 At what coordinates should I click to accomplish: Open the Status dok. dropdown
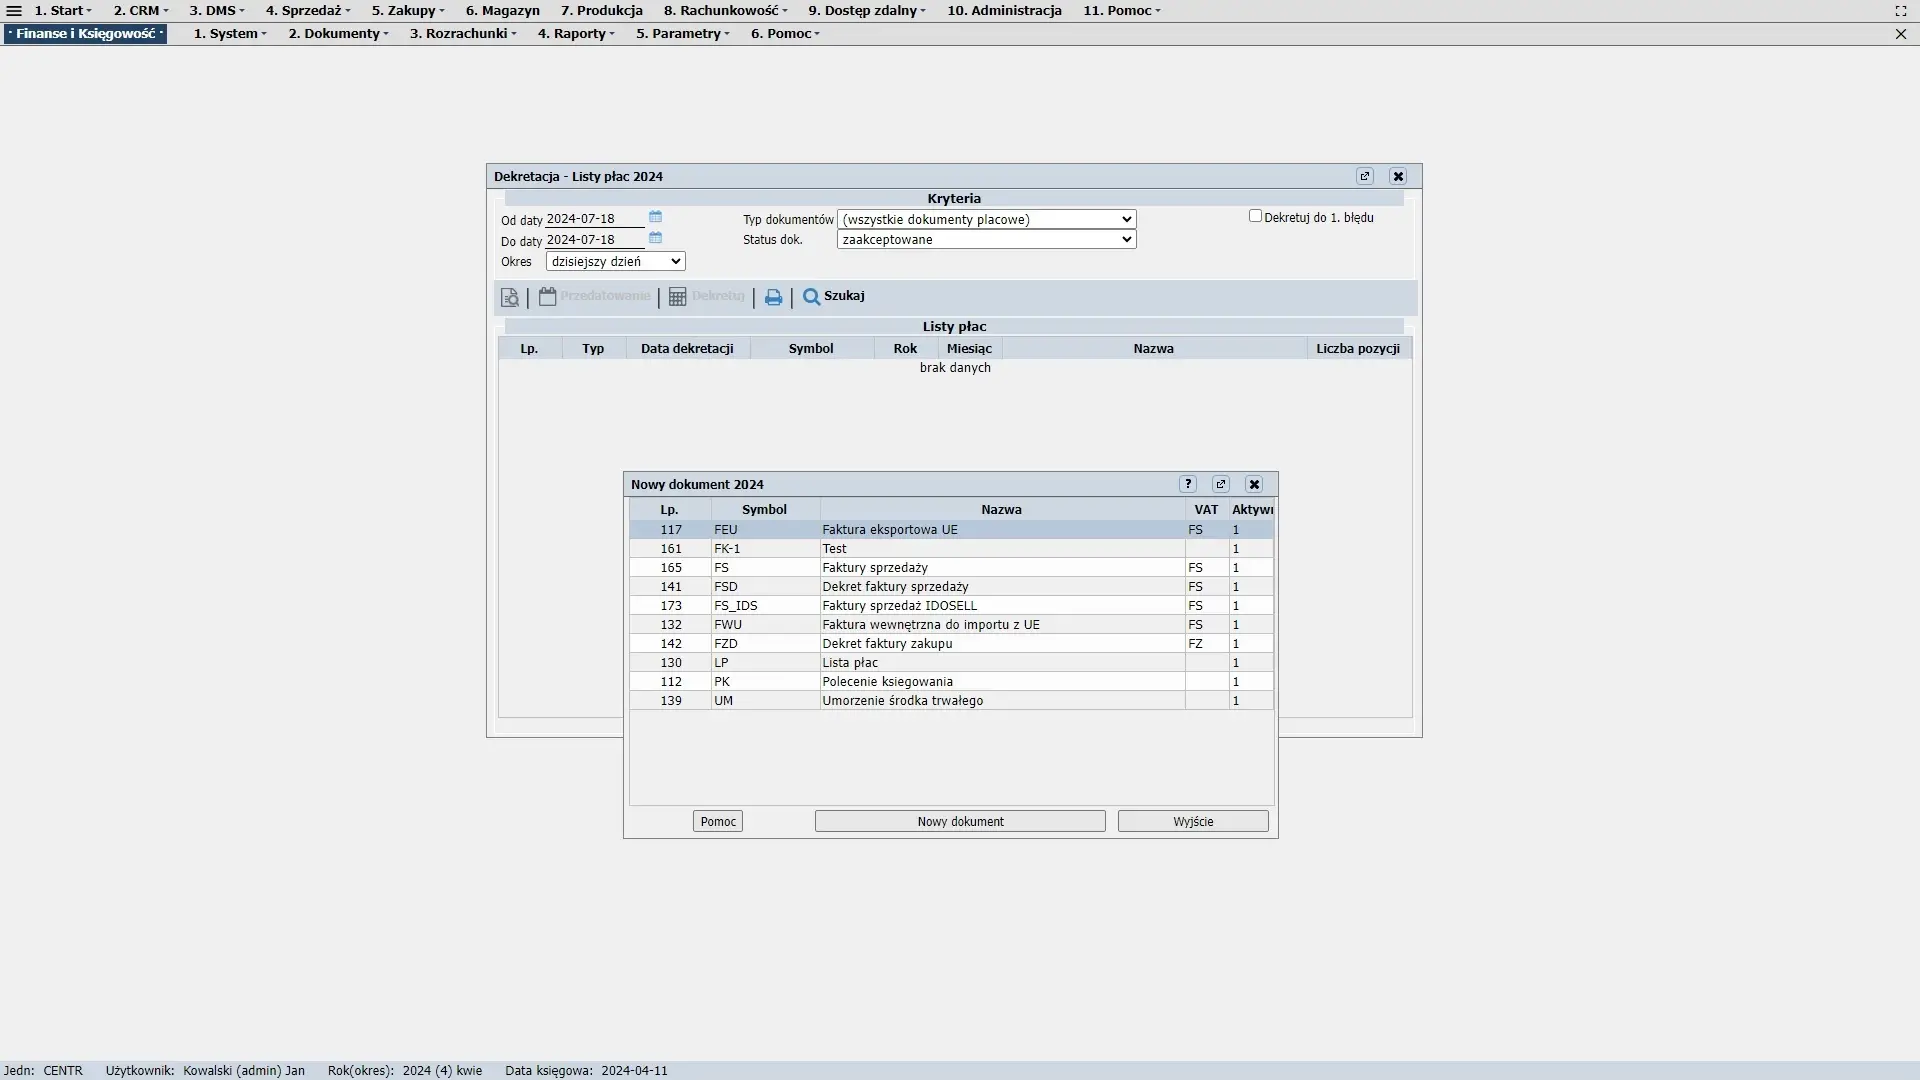pos(986,240)
